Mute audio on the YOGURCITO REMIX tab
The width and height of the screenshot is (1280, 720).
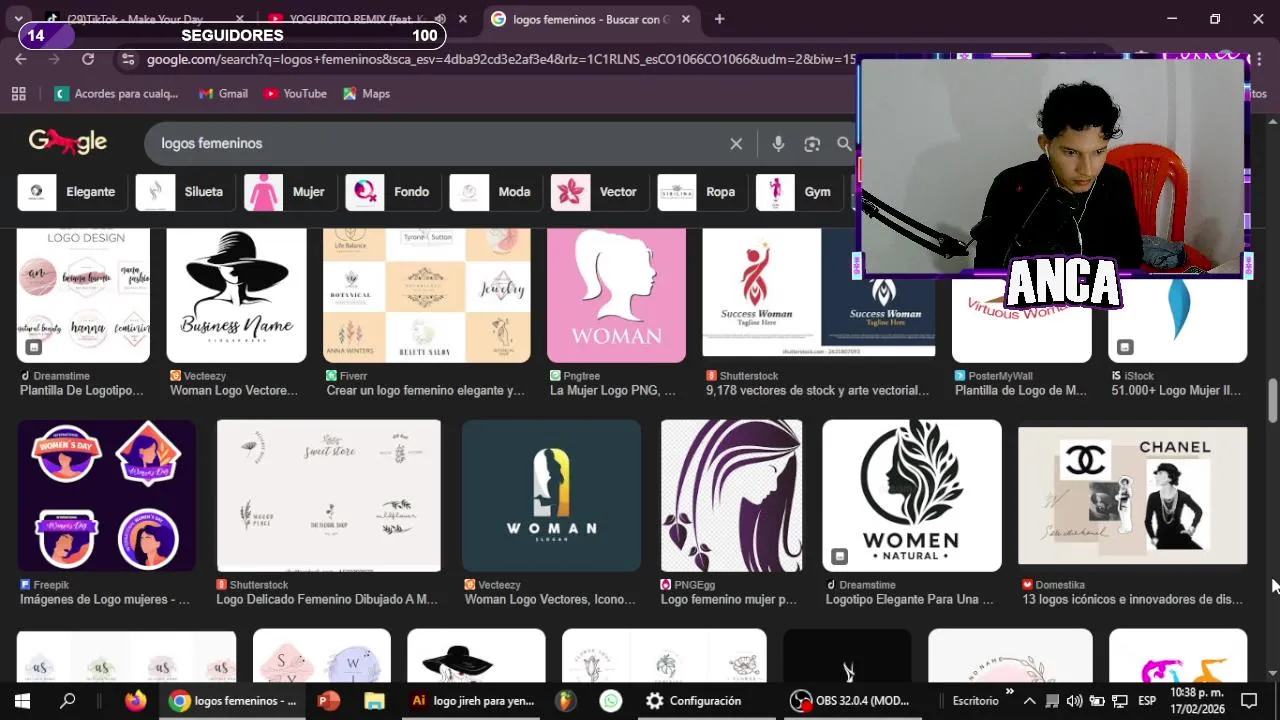(440, 19)
